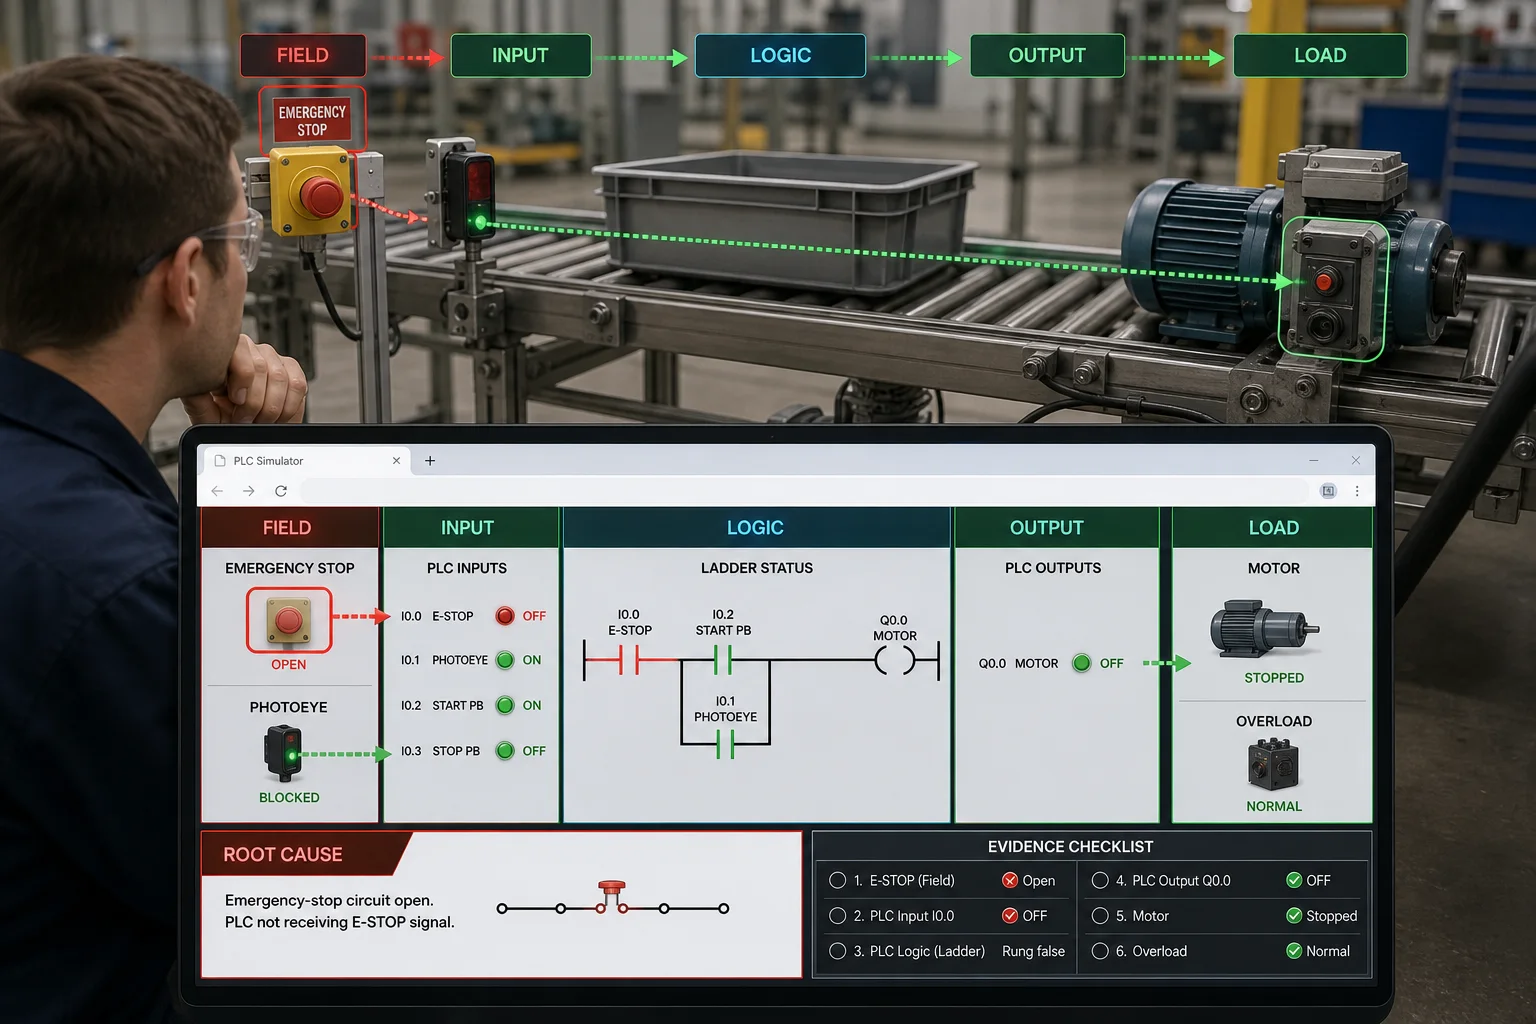The image size is (1536, 1024).
Task: Click the motor icon in LOAD panel
Action: 1265,629
